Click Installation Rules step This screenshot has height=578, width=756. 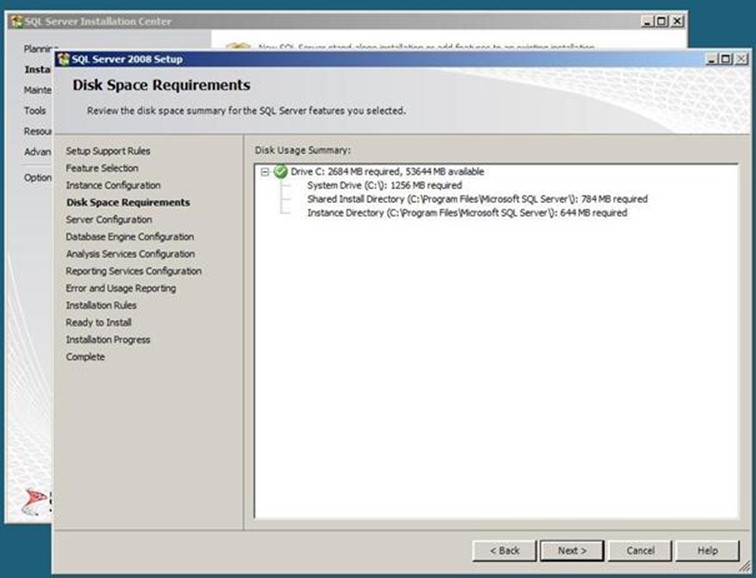101,305
